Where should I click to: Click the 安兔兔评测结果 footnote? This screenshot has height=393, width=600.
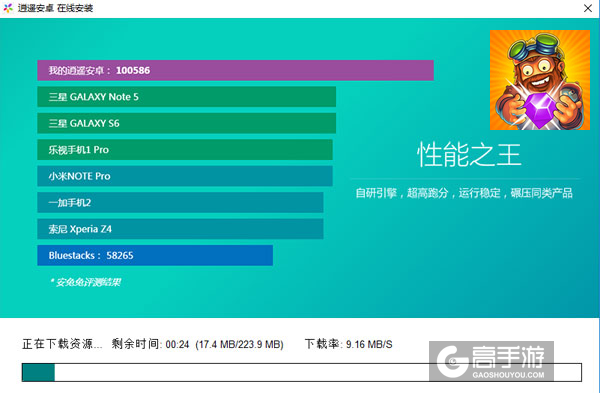(85, 282)
